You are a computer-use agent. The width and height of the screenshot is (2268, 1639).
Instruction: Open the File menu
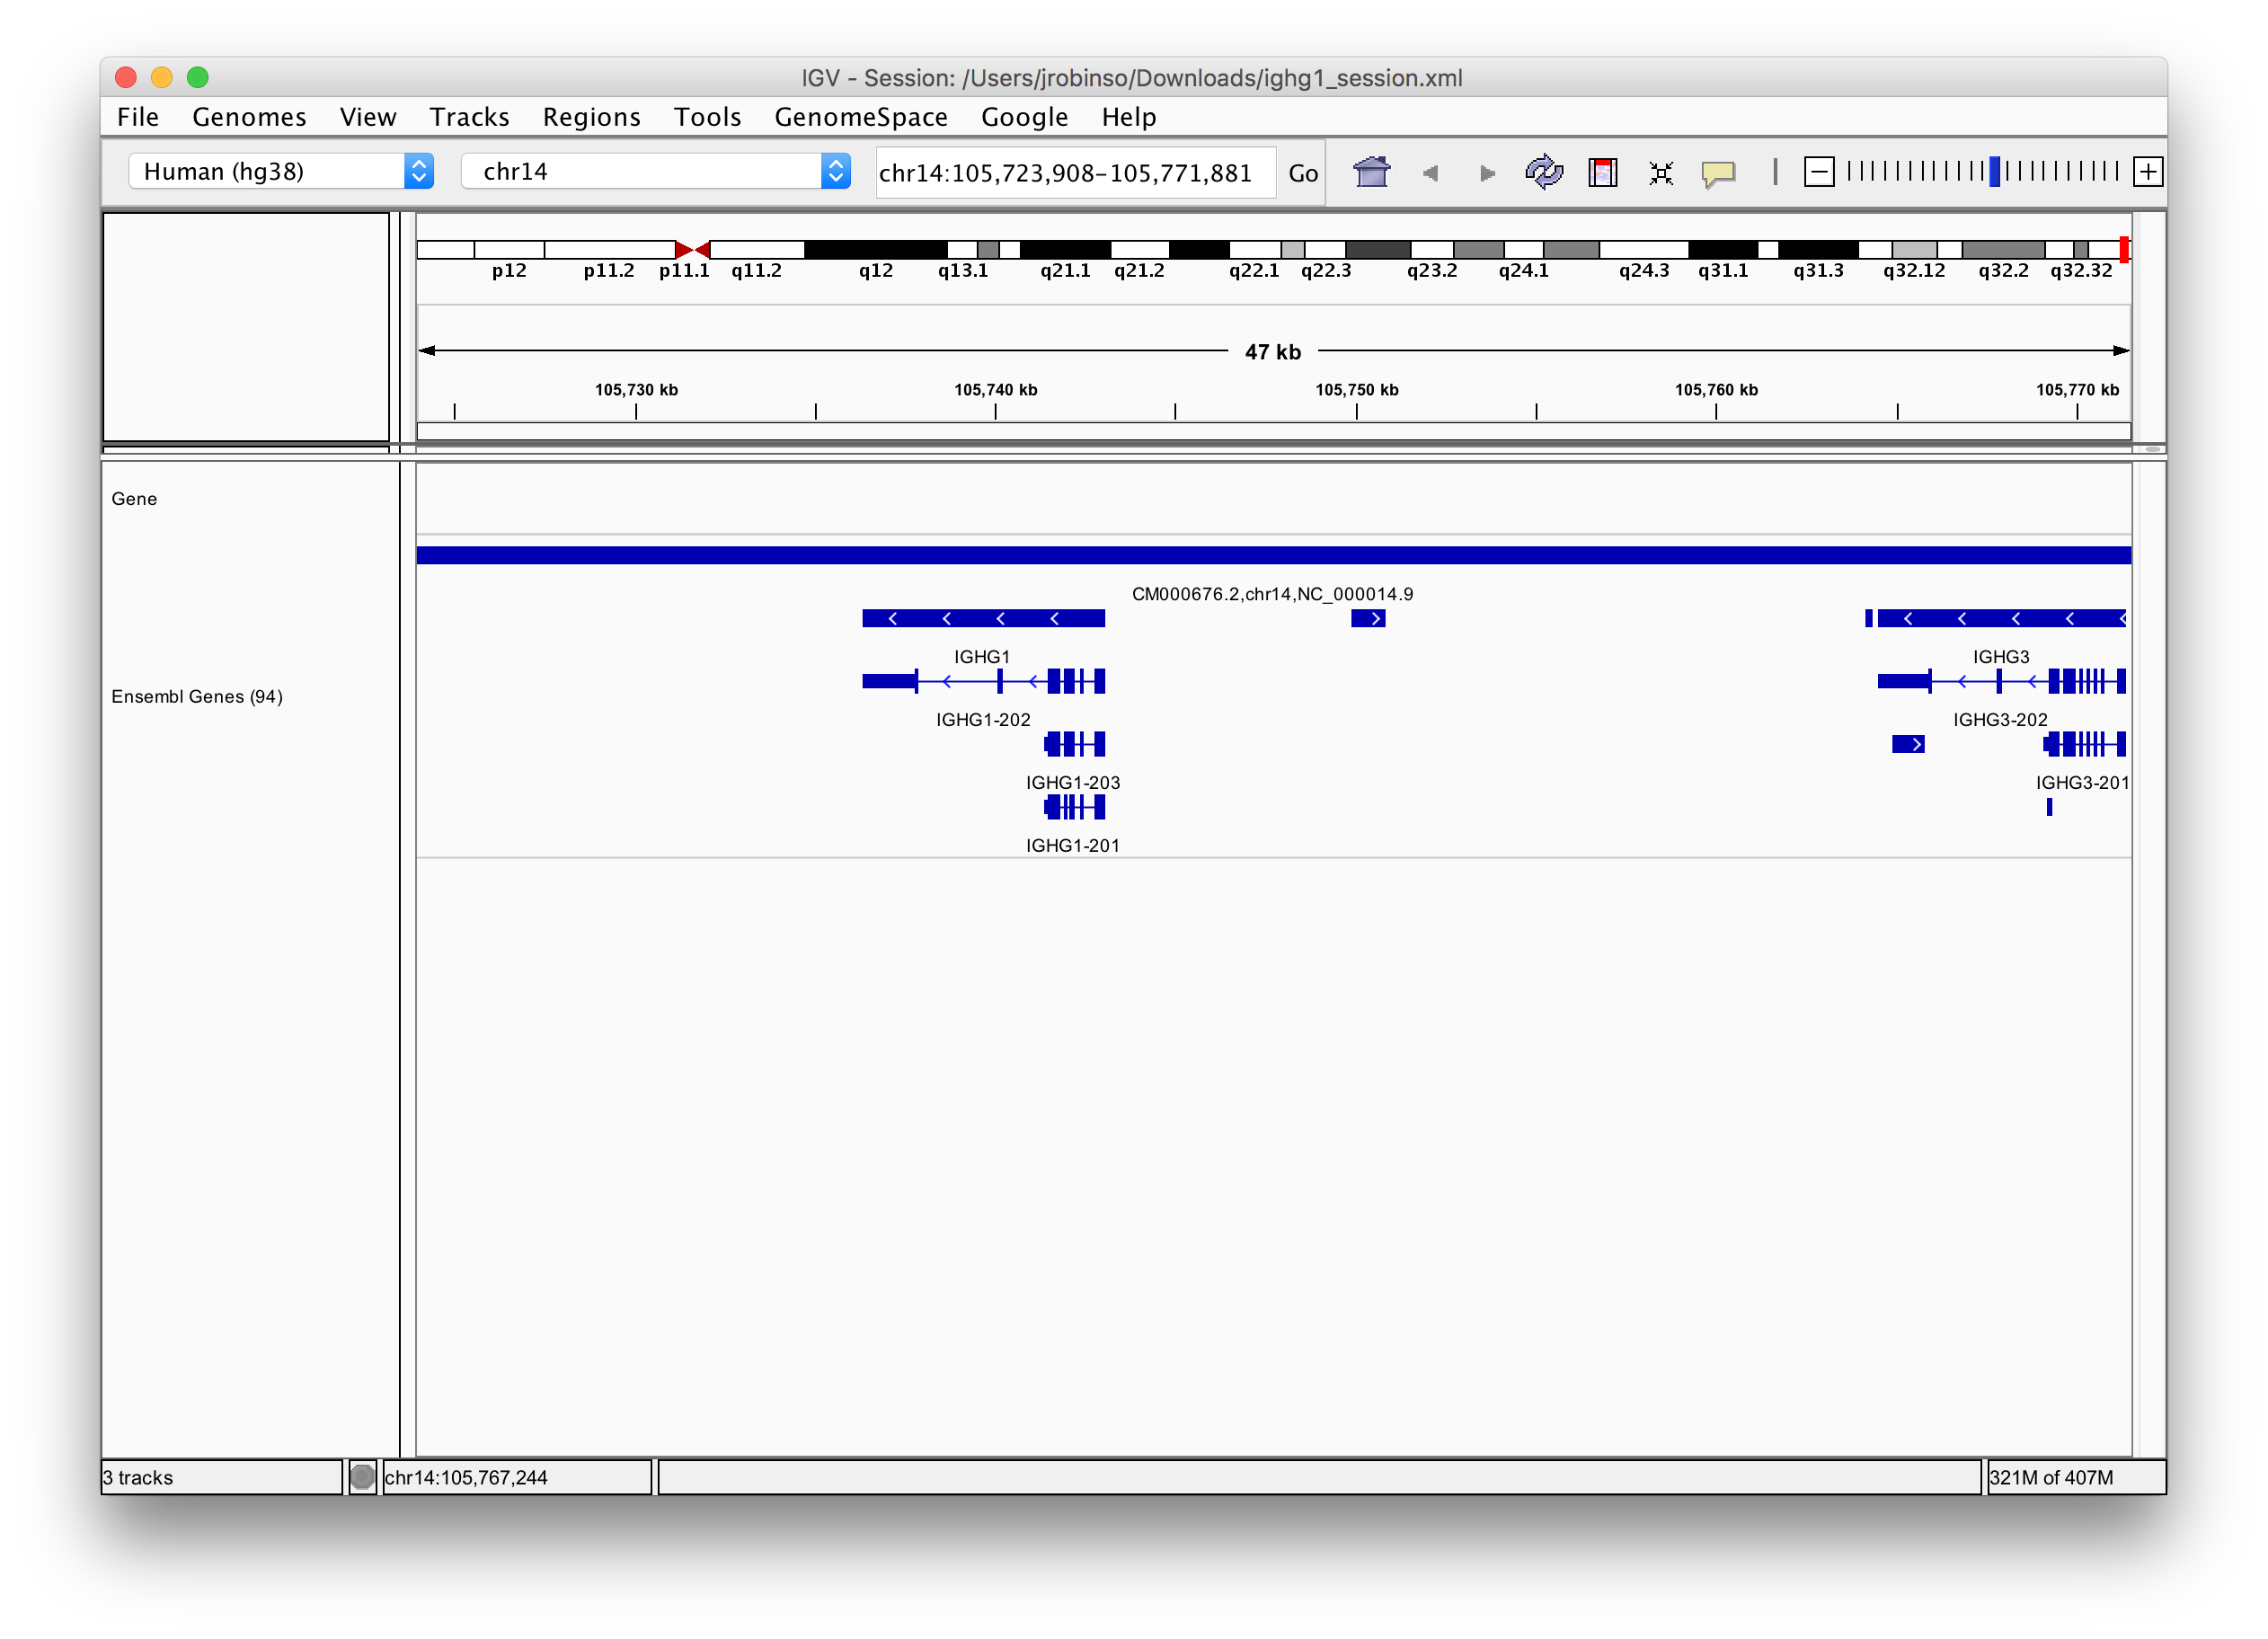(138, 117)
